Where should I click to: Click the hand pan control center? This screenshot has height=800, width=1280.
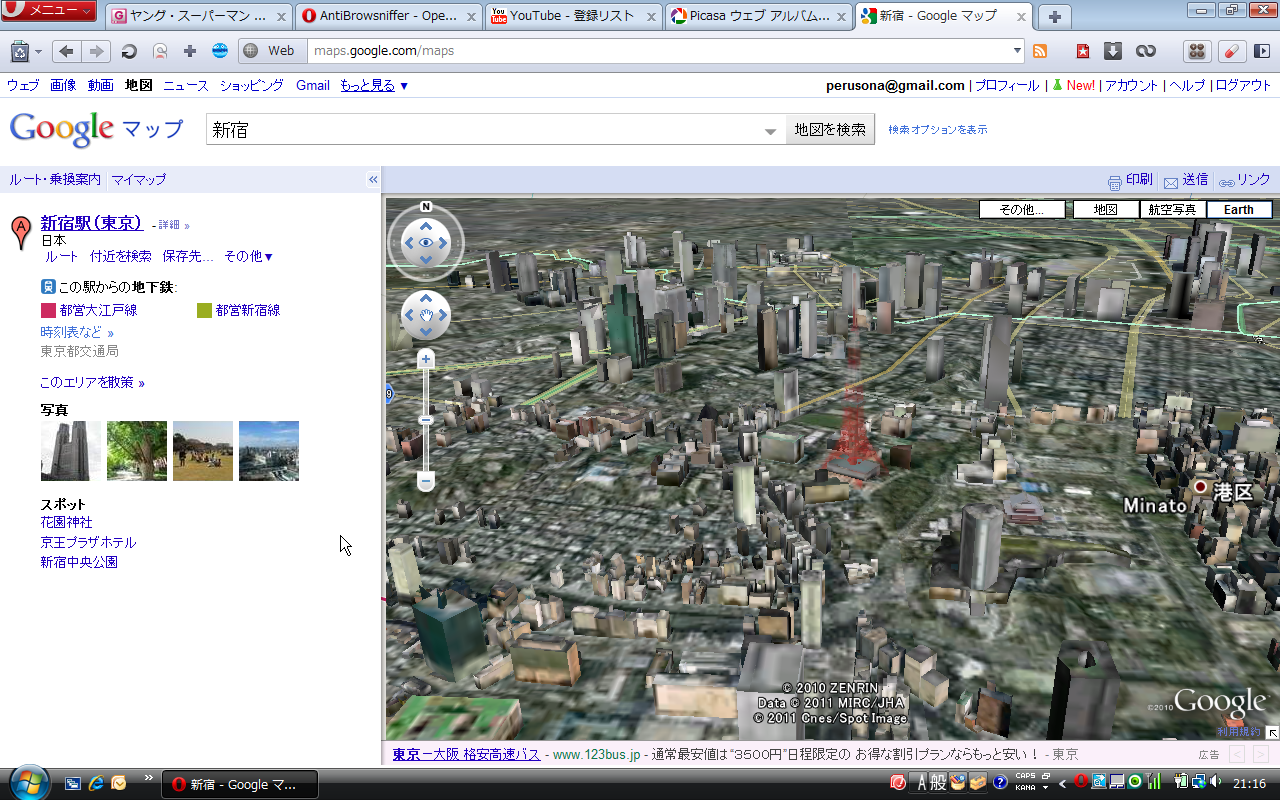pyautogui.click(x=426, y=315)
